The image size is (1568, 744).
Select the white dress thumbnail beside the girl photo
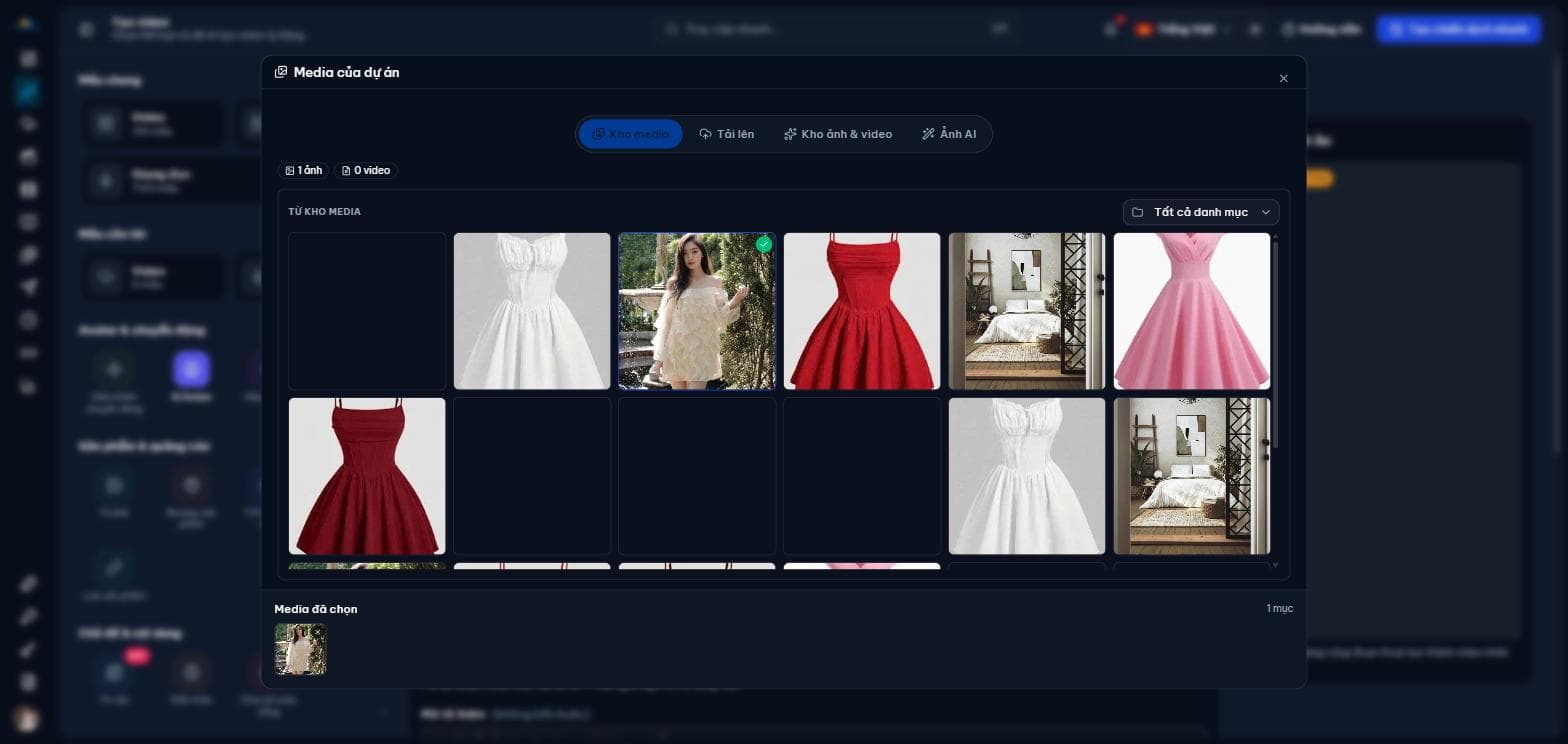[532, 311]
